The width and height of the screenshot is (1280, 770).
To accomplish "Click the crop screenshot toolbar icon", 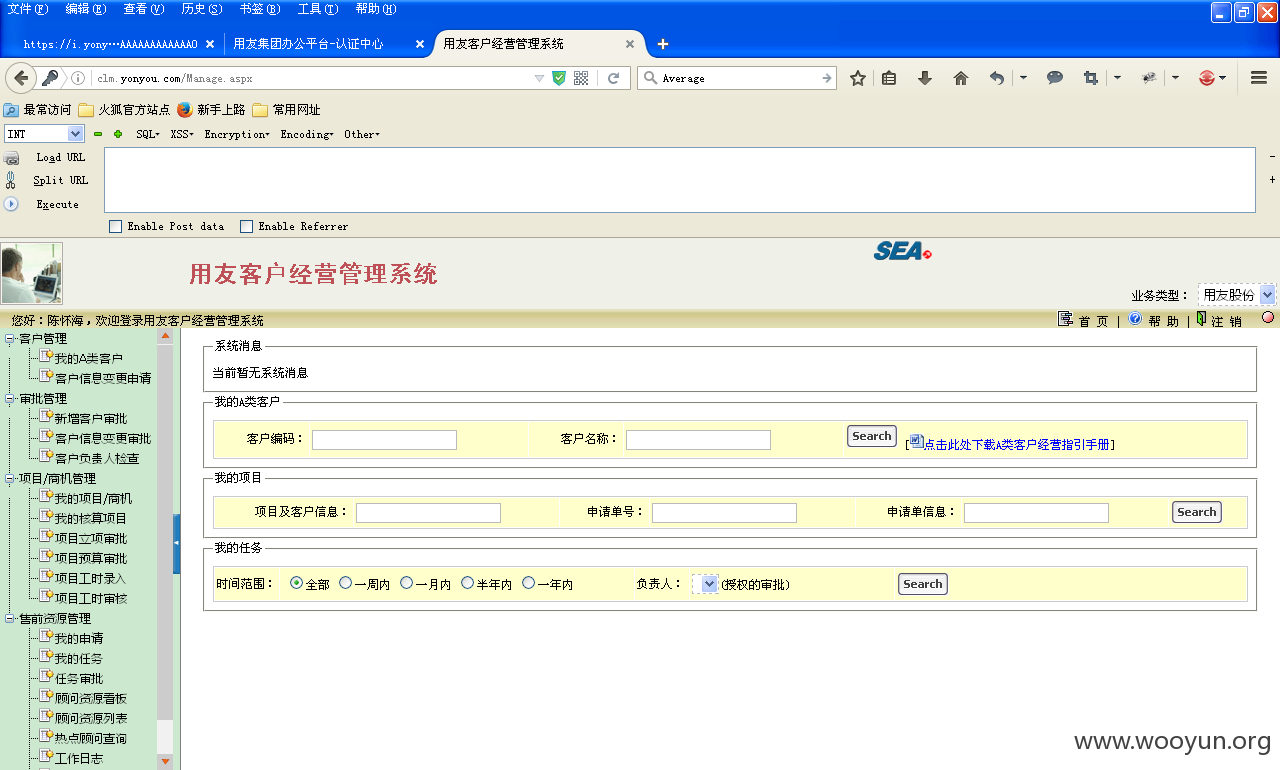I will (x=1091, y=78).
